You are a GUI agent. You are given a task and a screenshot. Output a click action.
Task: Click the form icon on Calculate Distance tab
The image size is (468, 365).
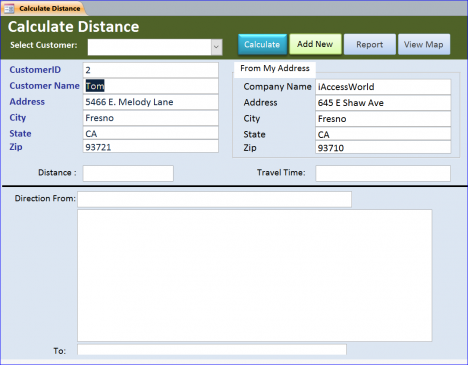(x=9, y=9)
